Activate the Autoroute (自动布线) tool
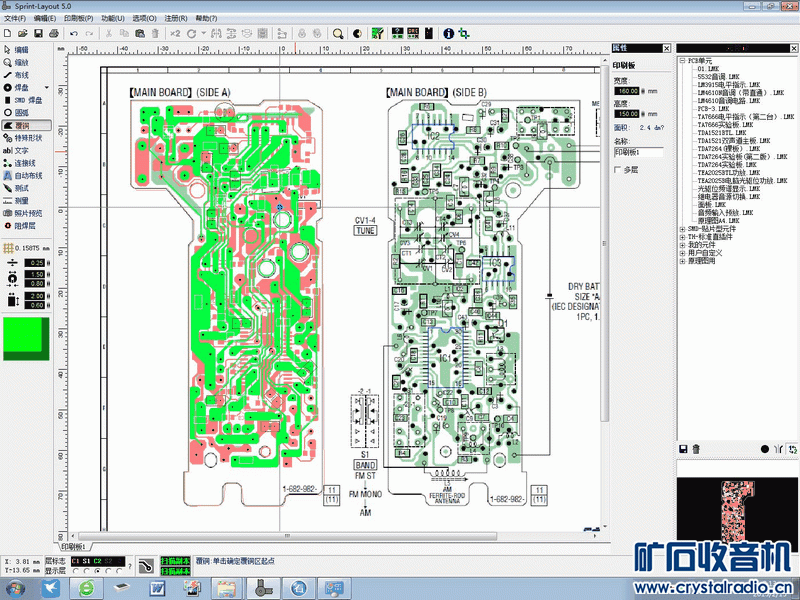This screenshot has height=600, width=800. pyautogui.click(x=27, y=175)
